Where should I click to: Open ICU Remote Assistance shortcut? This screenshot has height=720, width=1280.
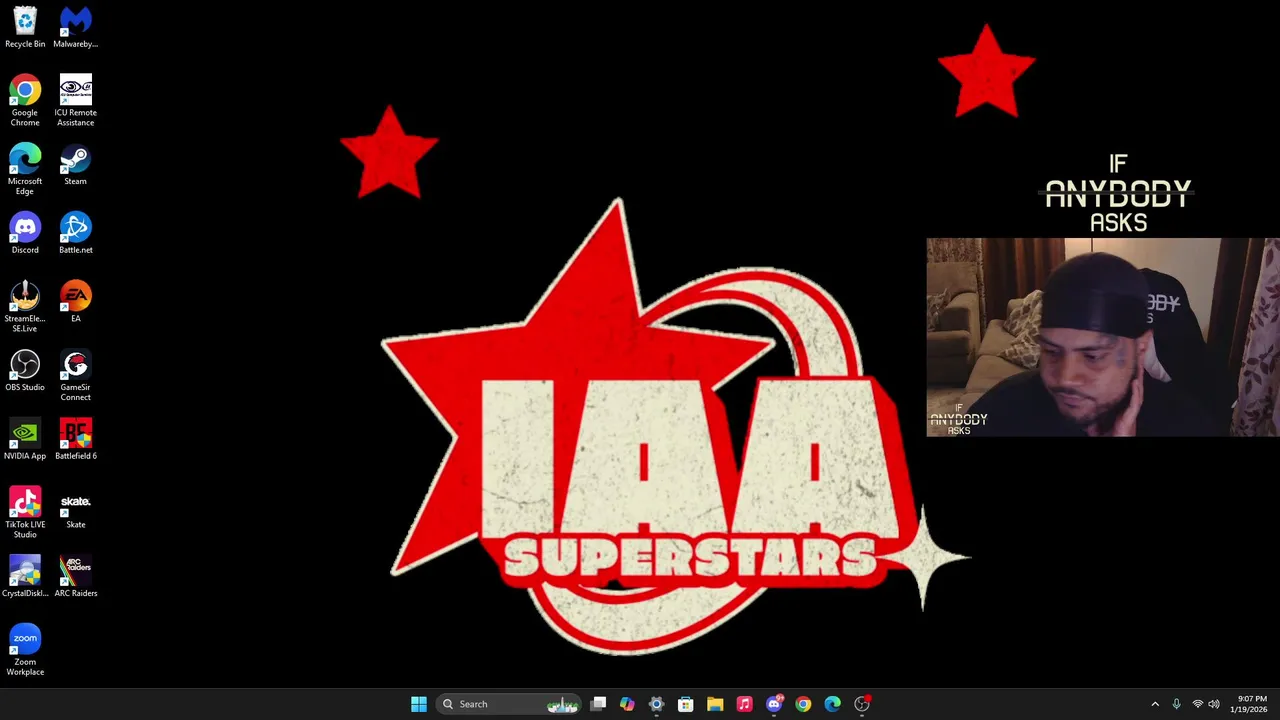tap(75, 100)
